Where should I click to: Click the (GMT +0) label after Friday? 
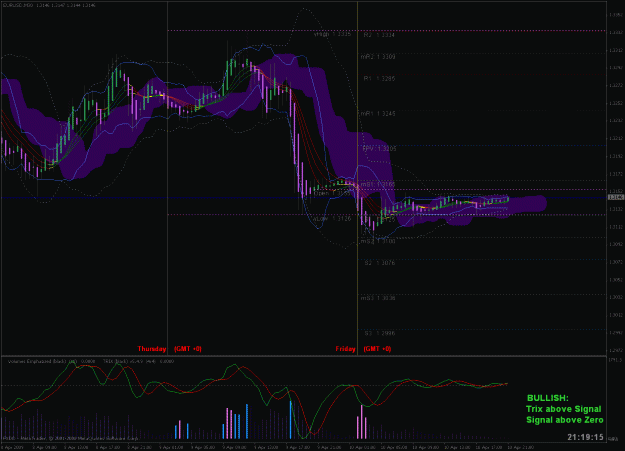pos(377,349)
